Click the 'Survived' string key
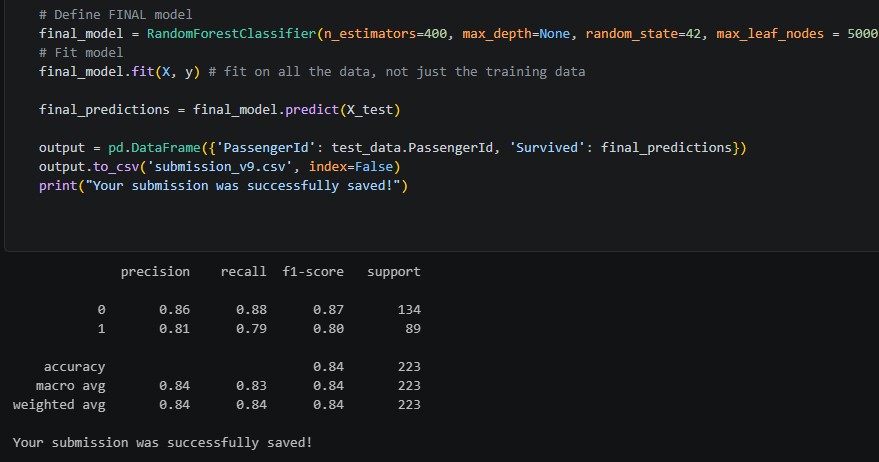The height and width of the screenshot is (462, 879). point(547,148)
